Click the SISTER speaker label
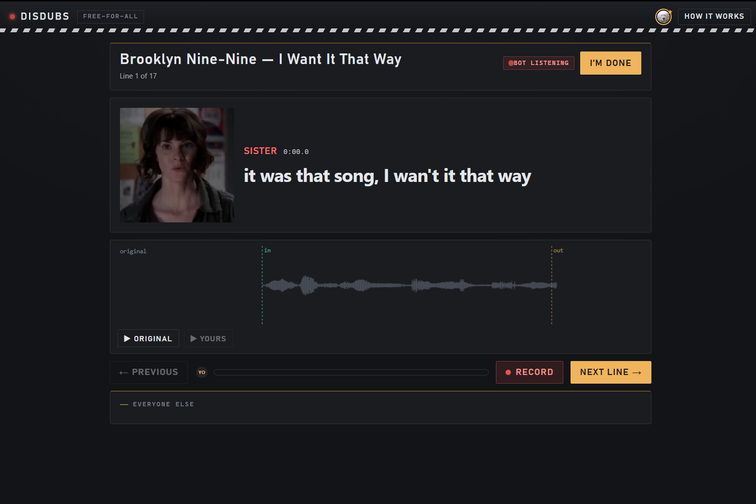This screenshot has width=756, height=504. coord(260,151)
